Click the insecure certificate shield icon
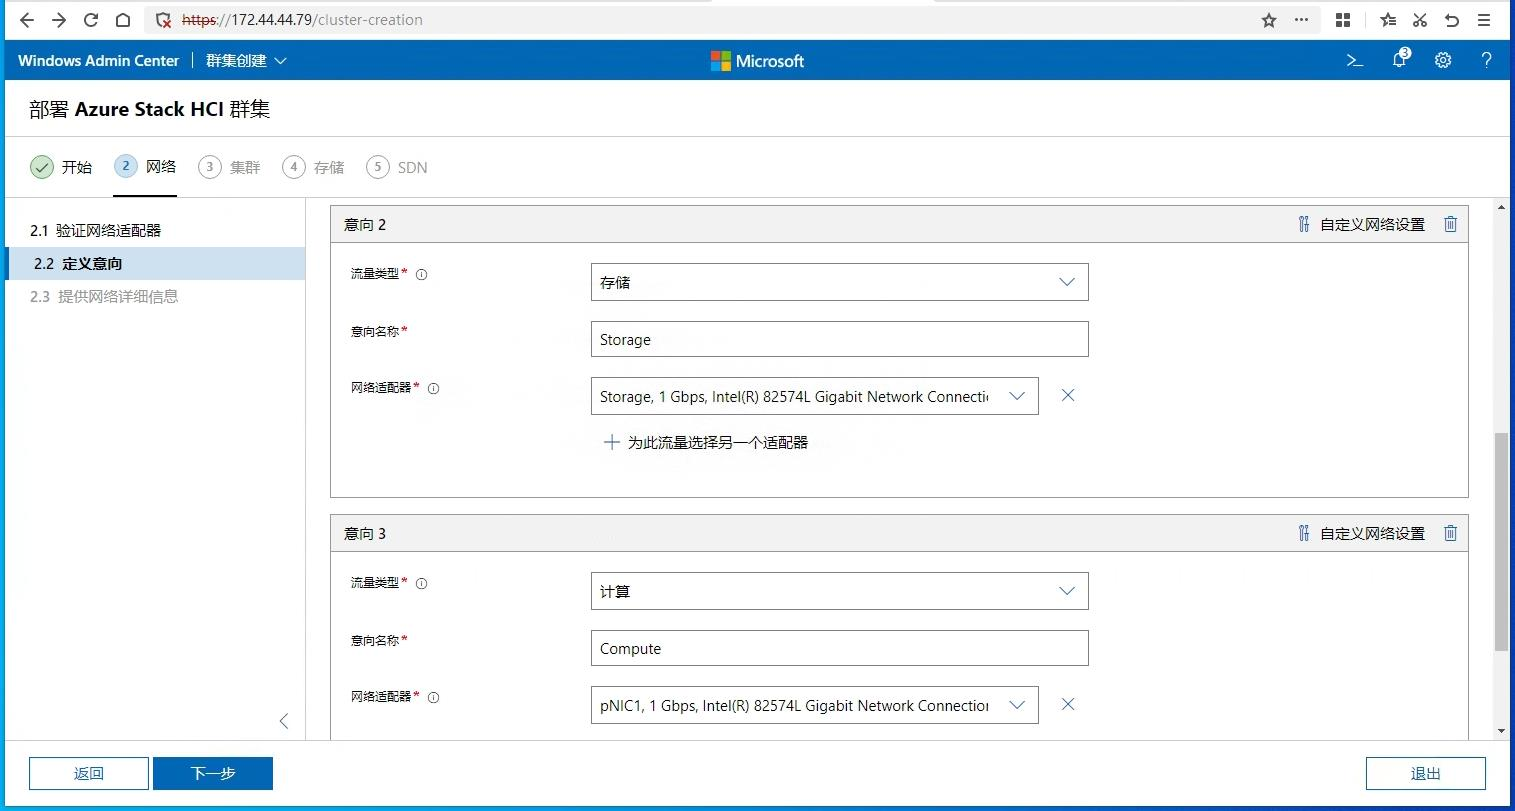The height and width of the screenshot is (811, 1515). coord(164,20)
